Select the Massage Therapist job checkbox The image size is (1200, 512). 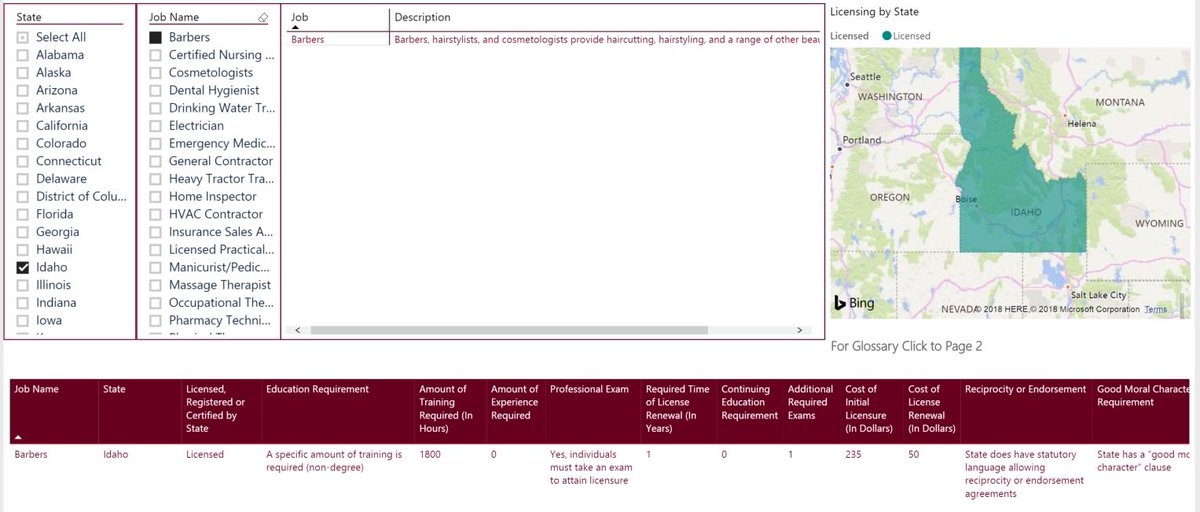pyautogui.click(x=155, y=285)
